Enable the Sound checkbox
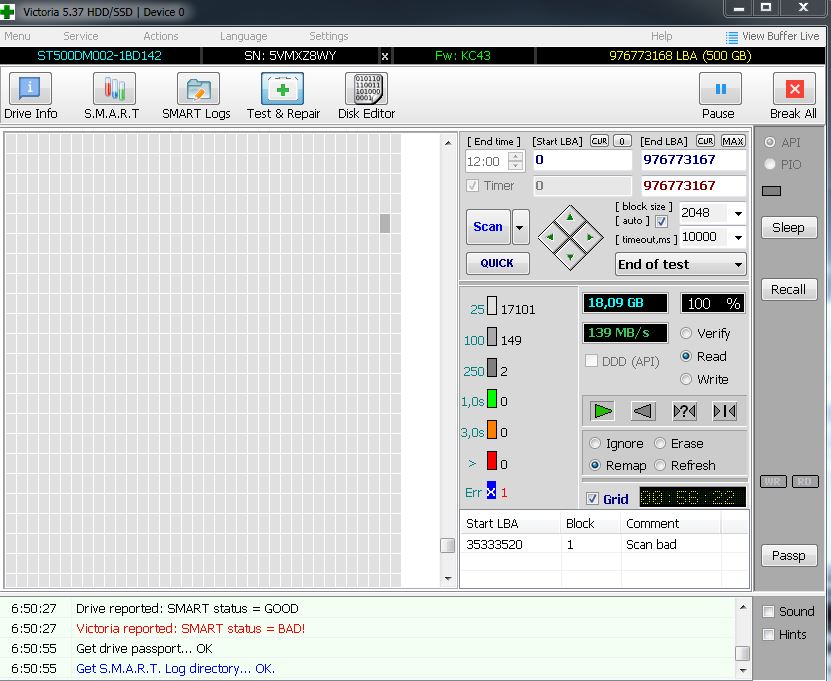 pyautogui.click(x=768, y=612)
